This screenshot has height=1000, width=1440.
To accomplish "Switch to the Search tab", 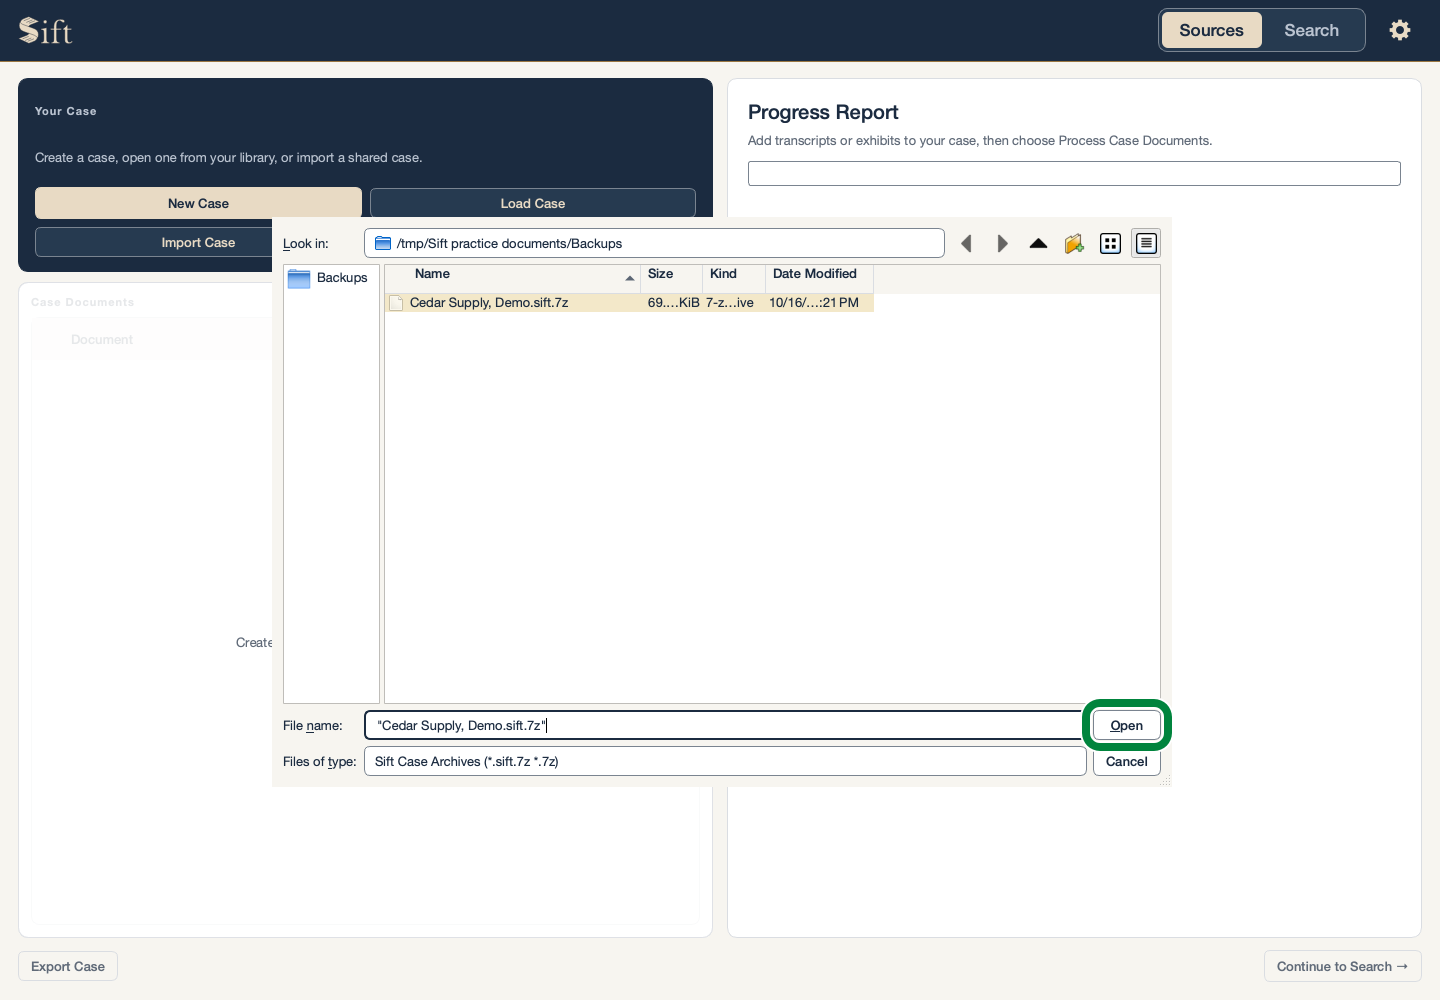I will click(x=1311, y=30).
